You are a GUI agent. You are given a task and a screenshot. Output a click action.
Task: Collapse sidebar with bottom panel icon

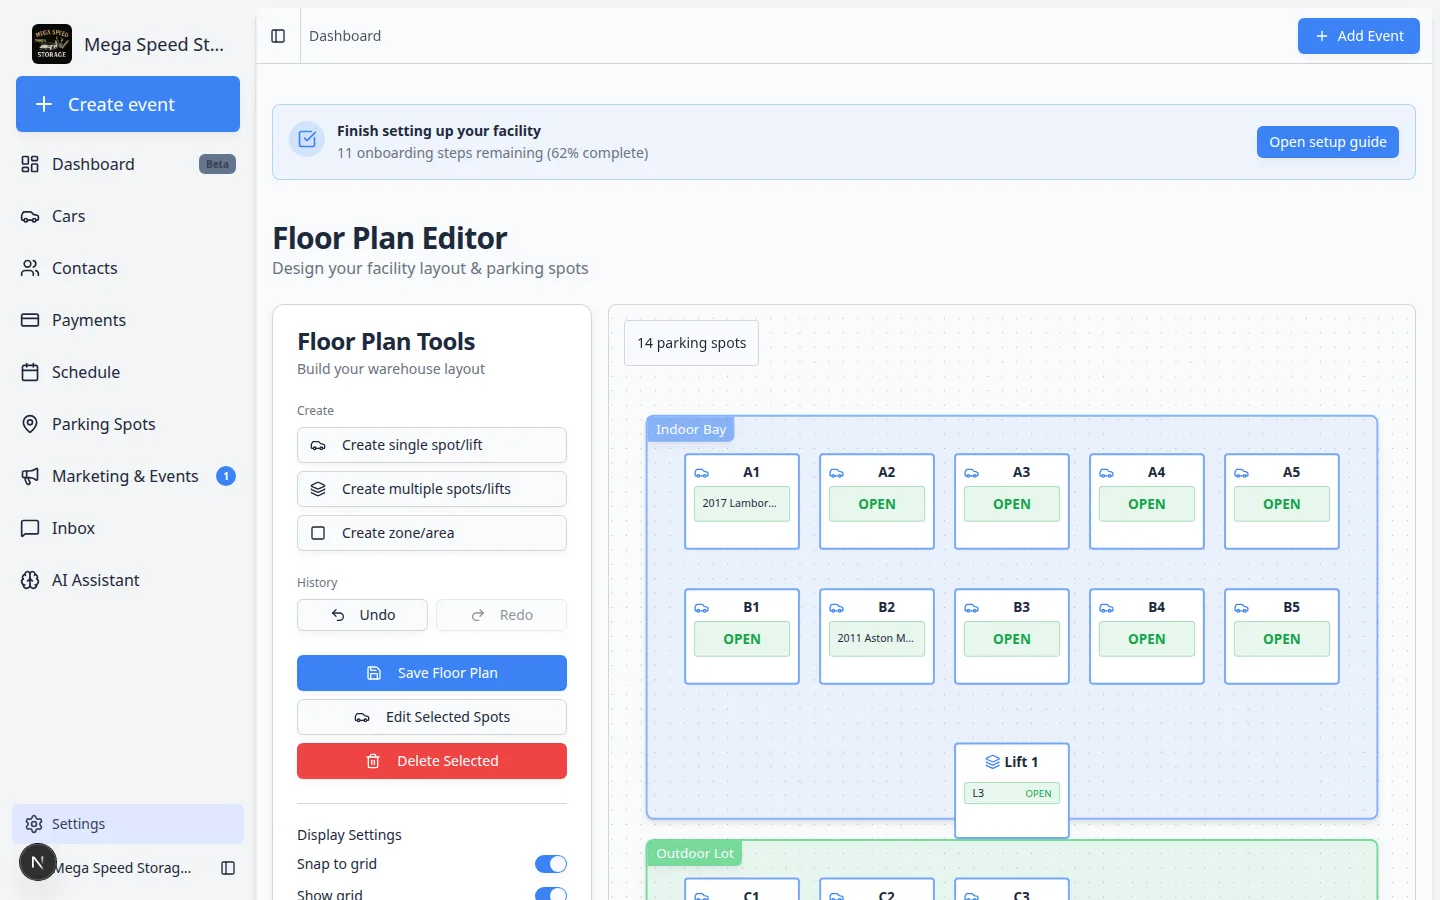(x=228, y=868)
